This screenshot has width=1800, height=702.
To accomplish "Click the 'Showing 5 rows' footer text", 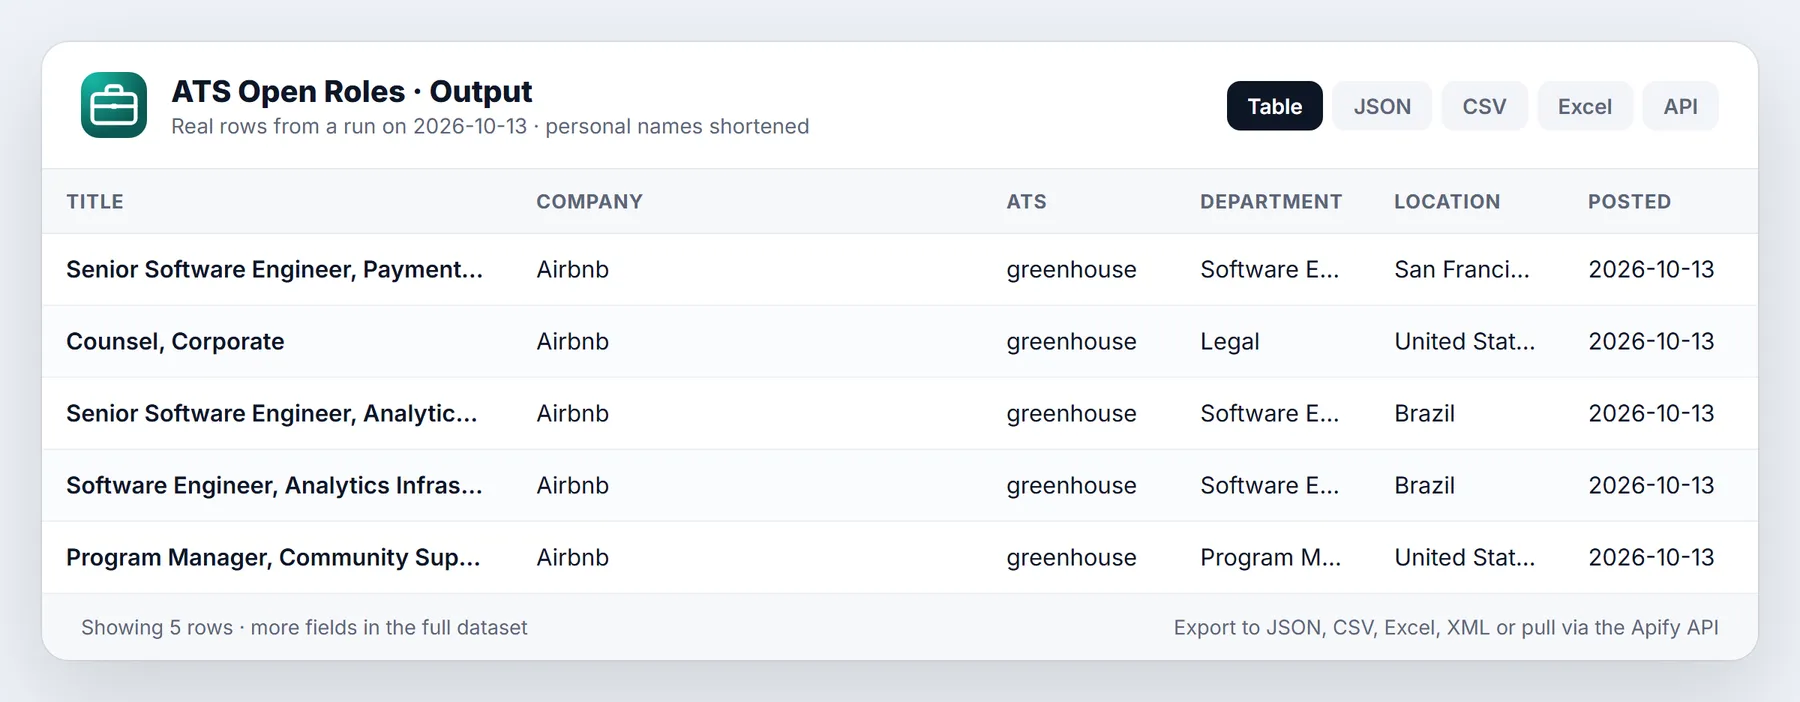I will click(x=304, y=628).
